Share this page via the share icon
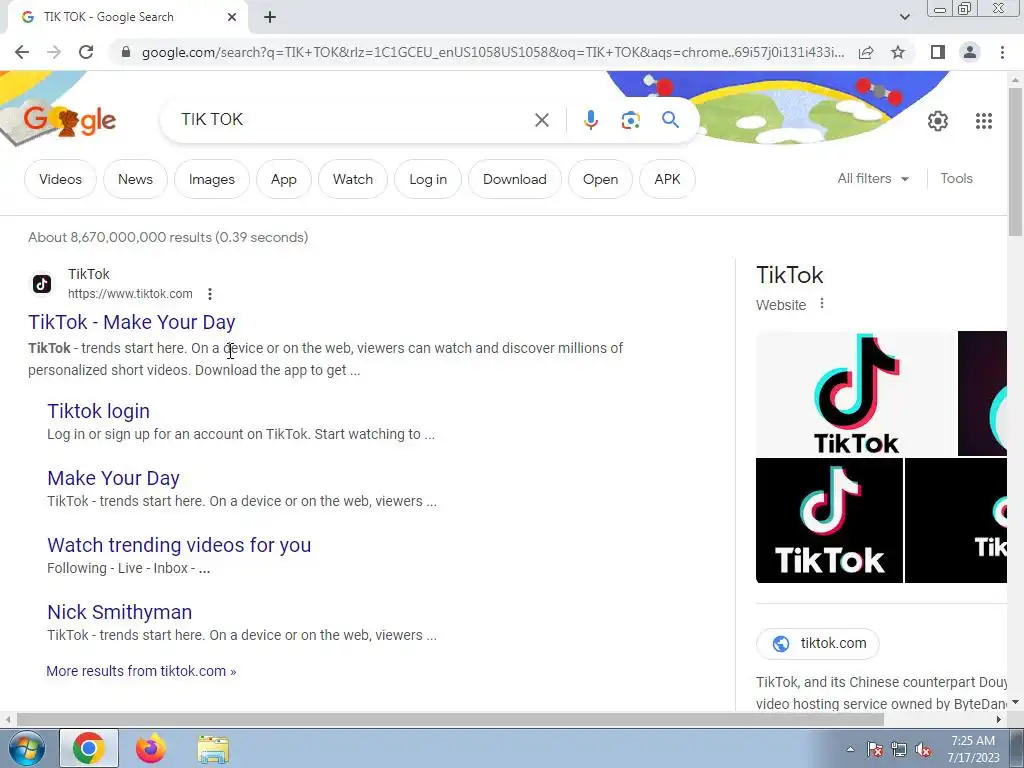 click(866, 52)
